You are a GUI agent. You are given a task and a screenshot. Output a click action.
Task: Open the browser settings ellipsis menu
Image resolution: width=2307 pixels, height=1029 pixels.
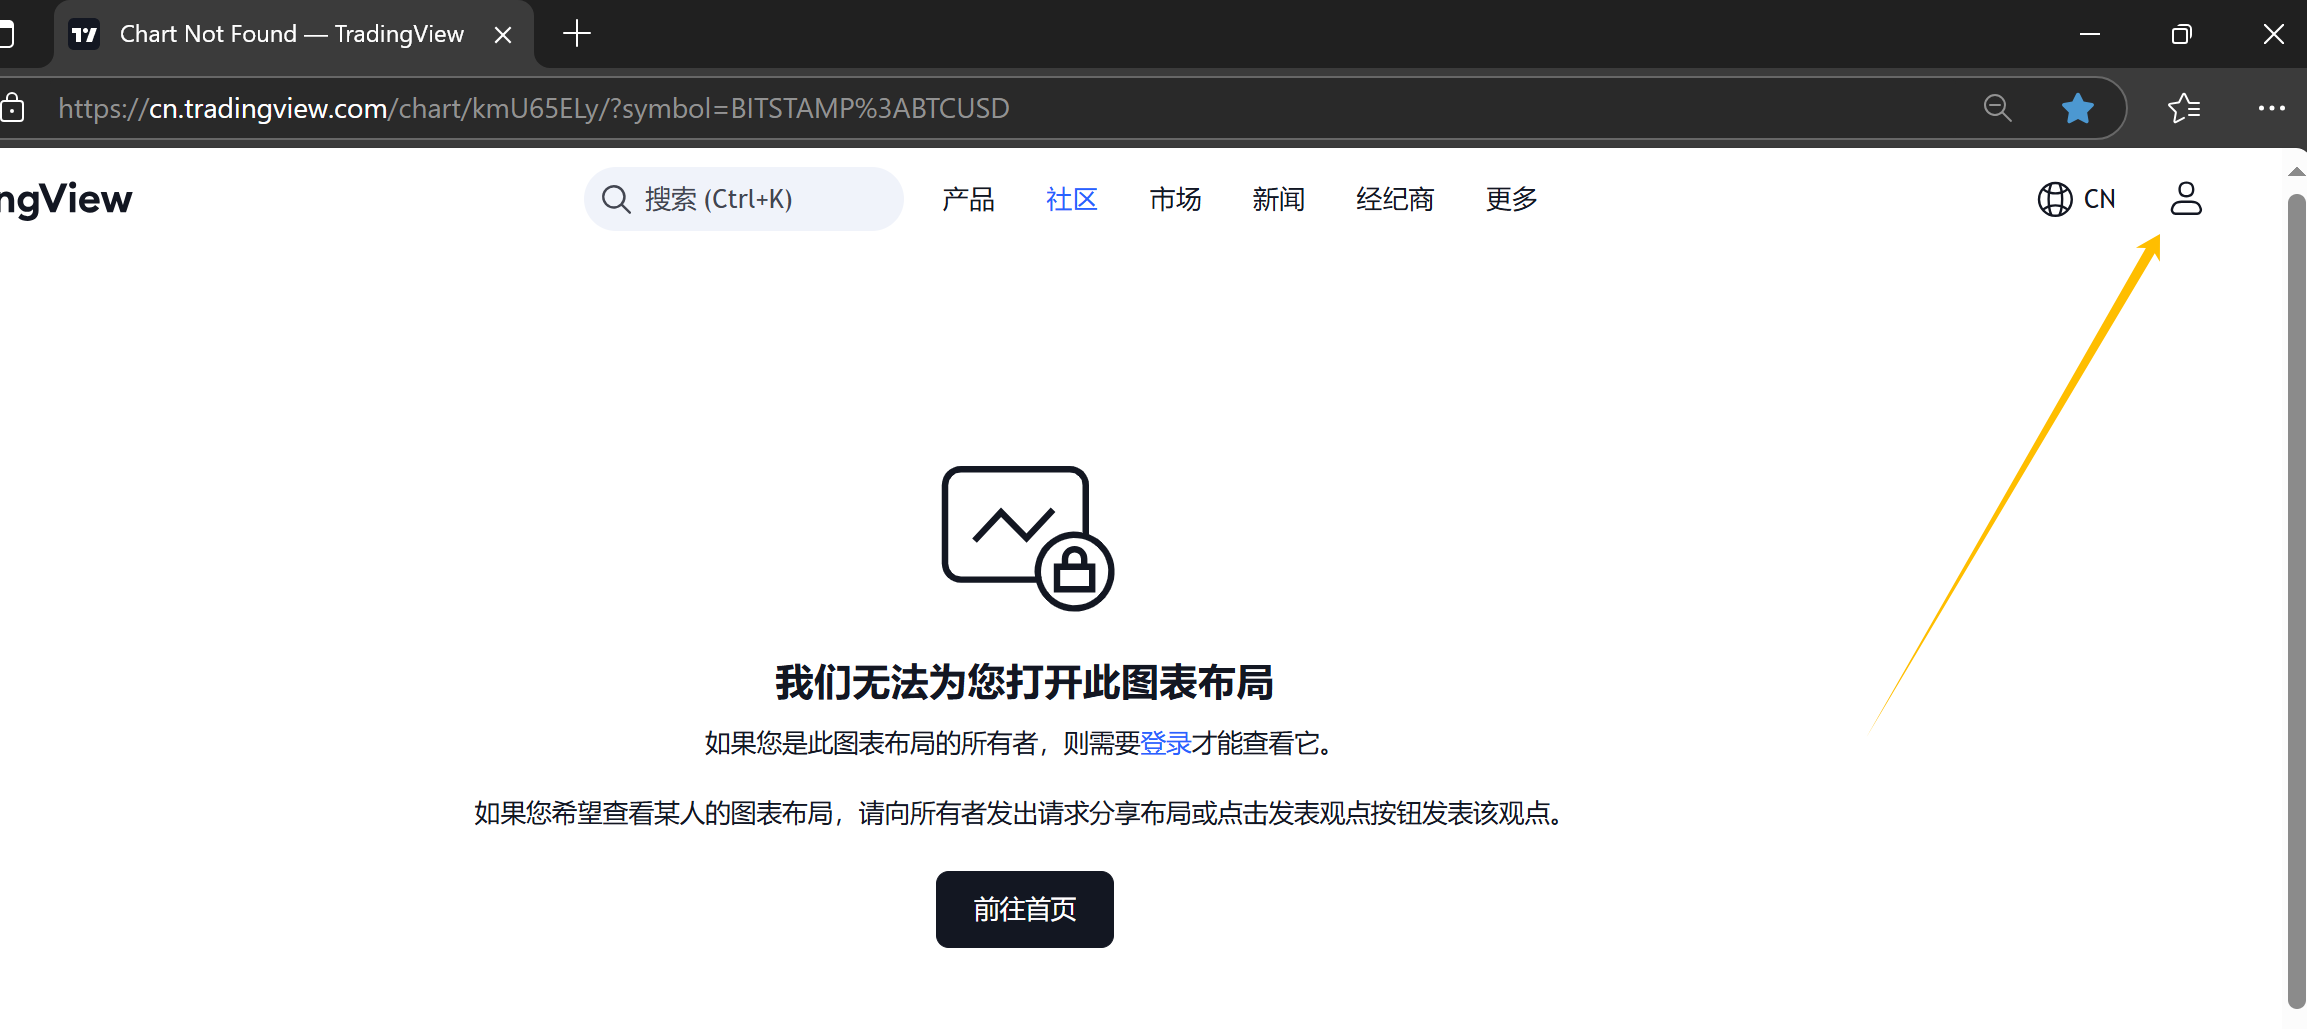(x=2272, y=108)
